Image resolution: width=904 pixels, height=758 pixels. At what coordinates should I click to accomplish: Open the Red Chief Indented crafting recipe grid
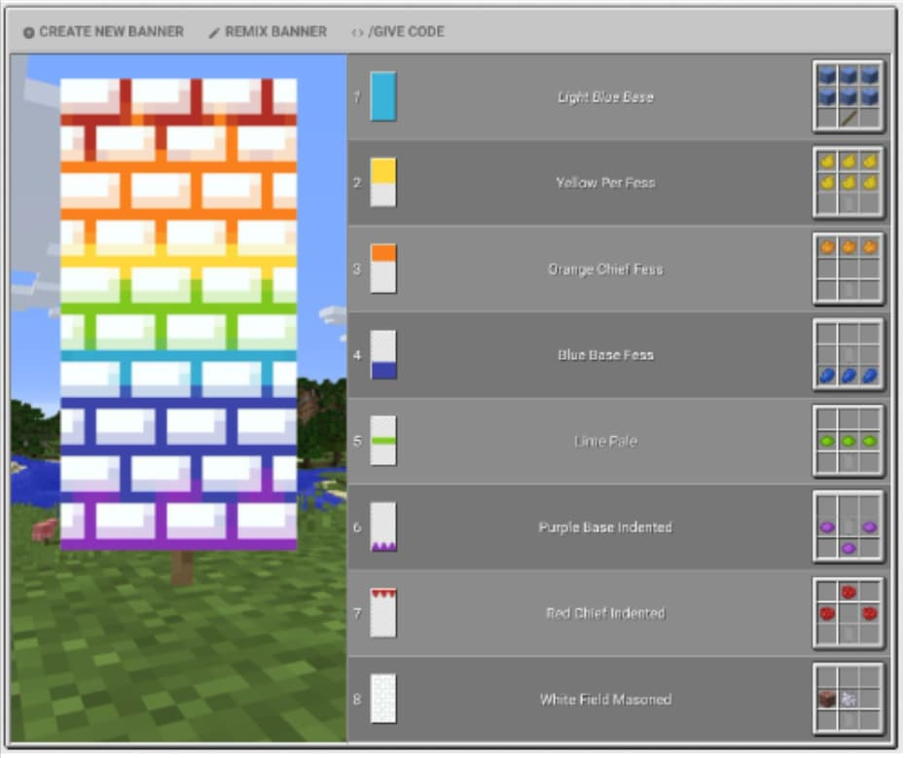848,613
